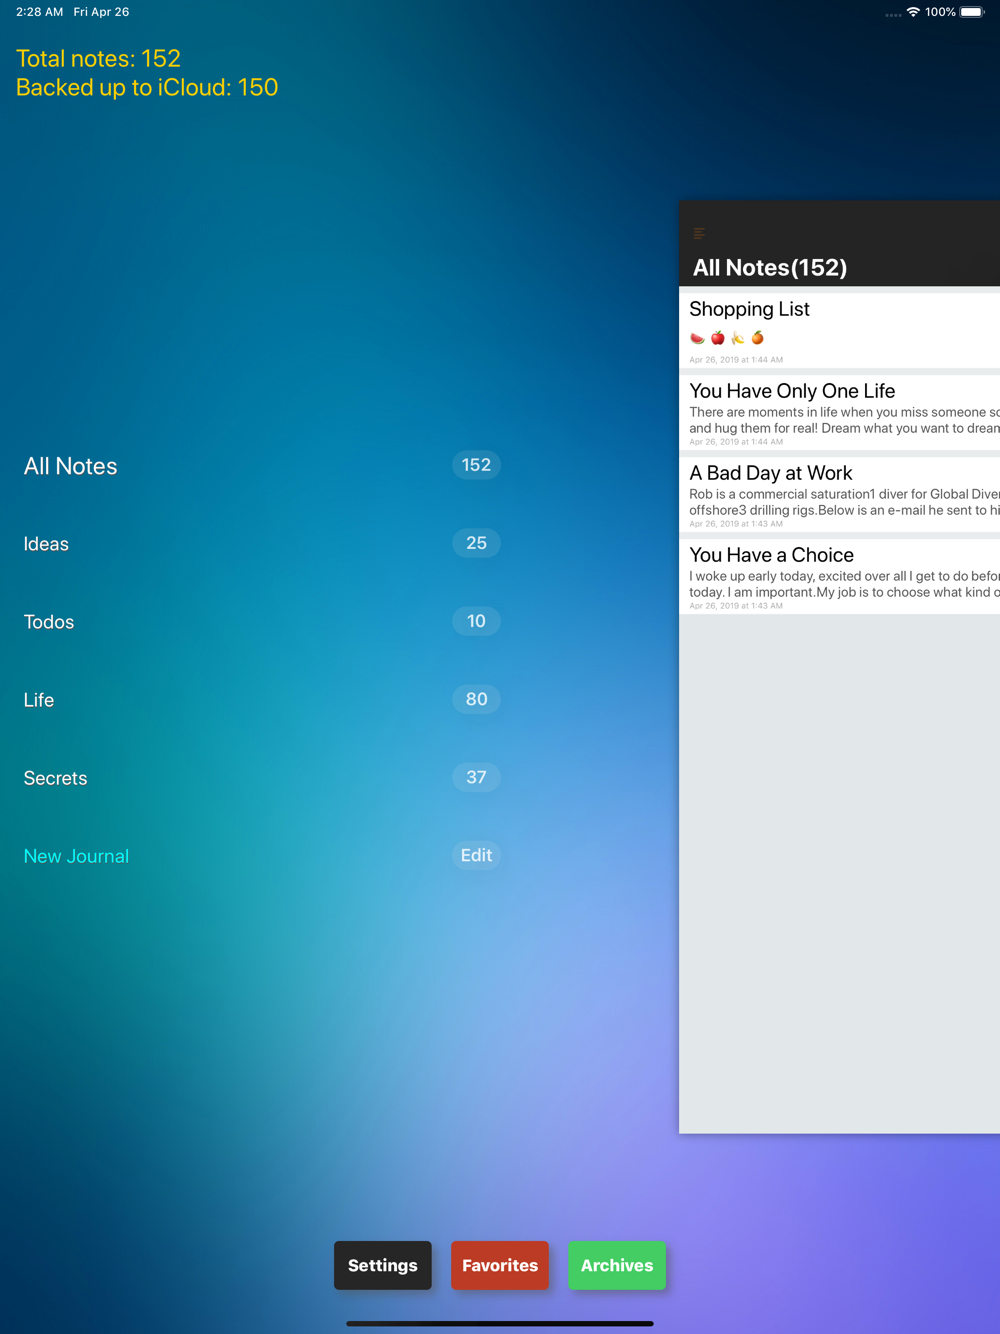
Task: Tap the 25 count badge for Ideas
Action: click(476, 543)
